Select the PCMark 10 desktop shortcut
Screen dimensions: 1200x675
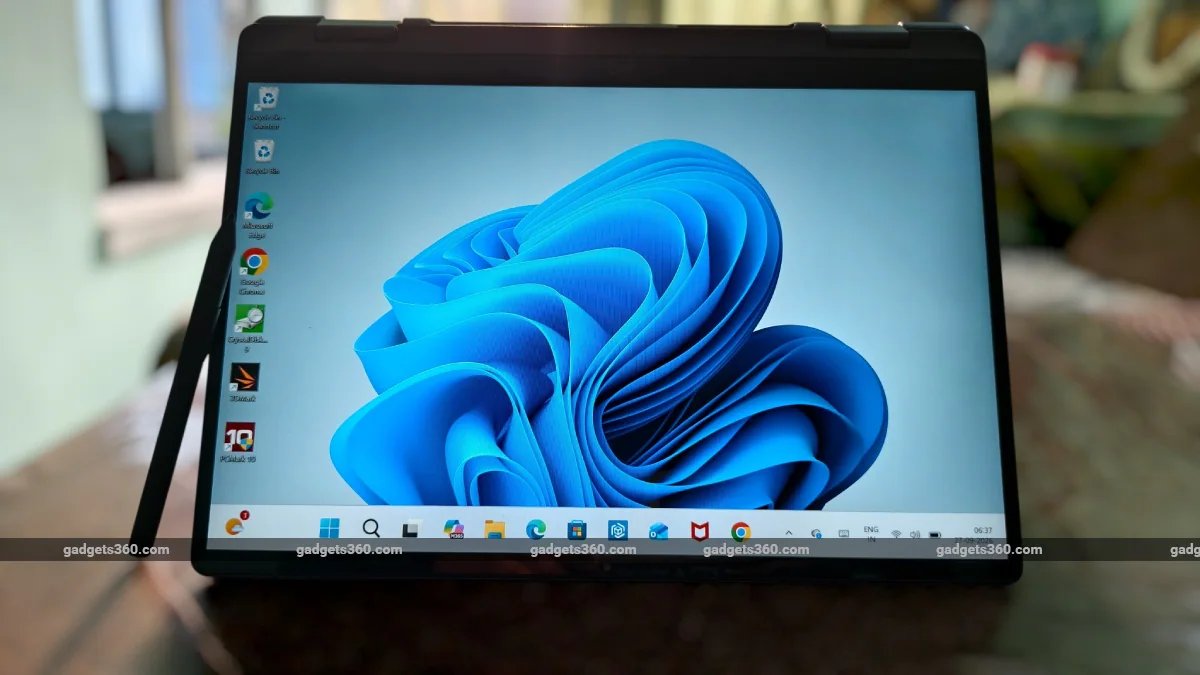pyautogui.click(x=239, y=443)
